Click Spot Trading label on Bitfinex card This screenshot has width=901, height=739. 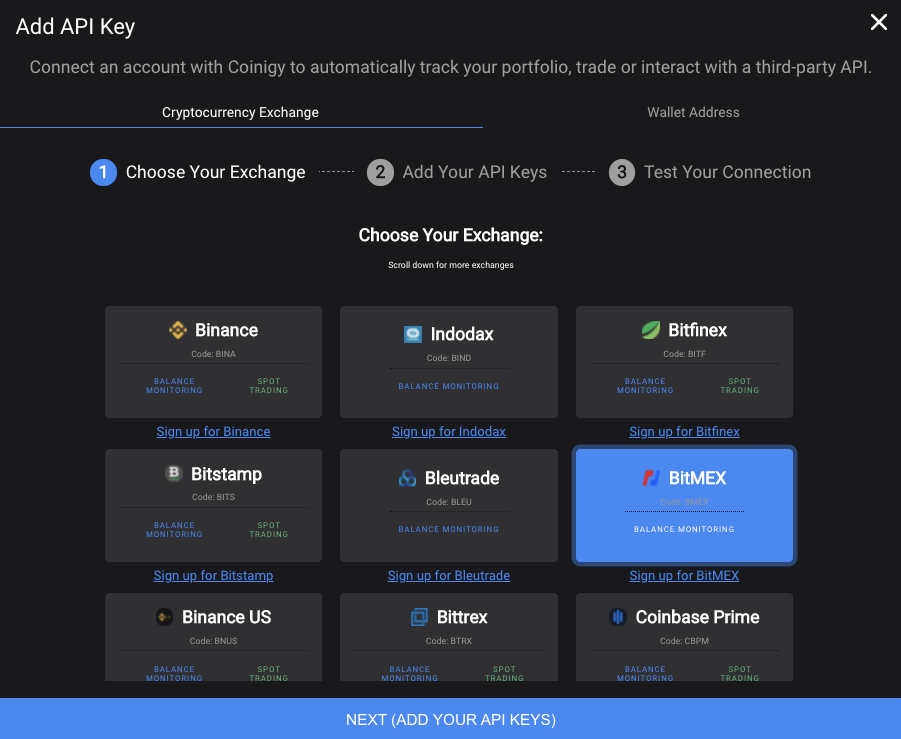[740, 386]
